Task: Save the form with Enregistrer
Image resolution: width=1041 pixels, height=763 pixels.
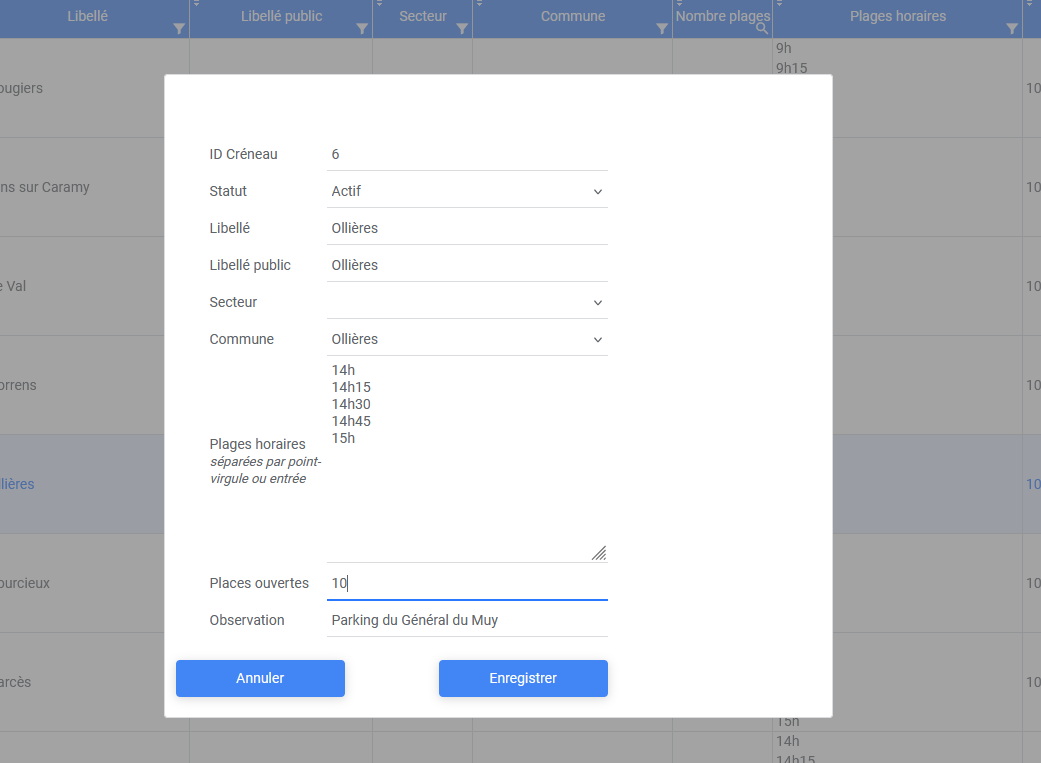Action: point(523,678)
